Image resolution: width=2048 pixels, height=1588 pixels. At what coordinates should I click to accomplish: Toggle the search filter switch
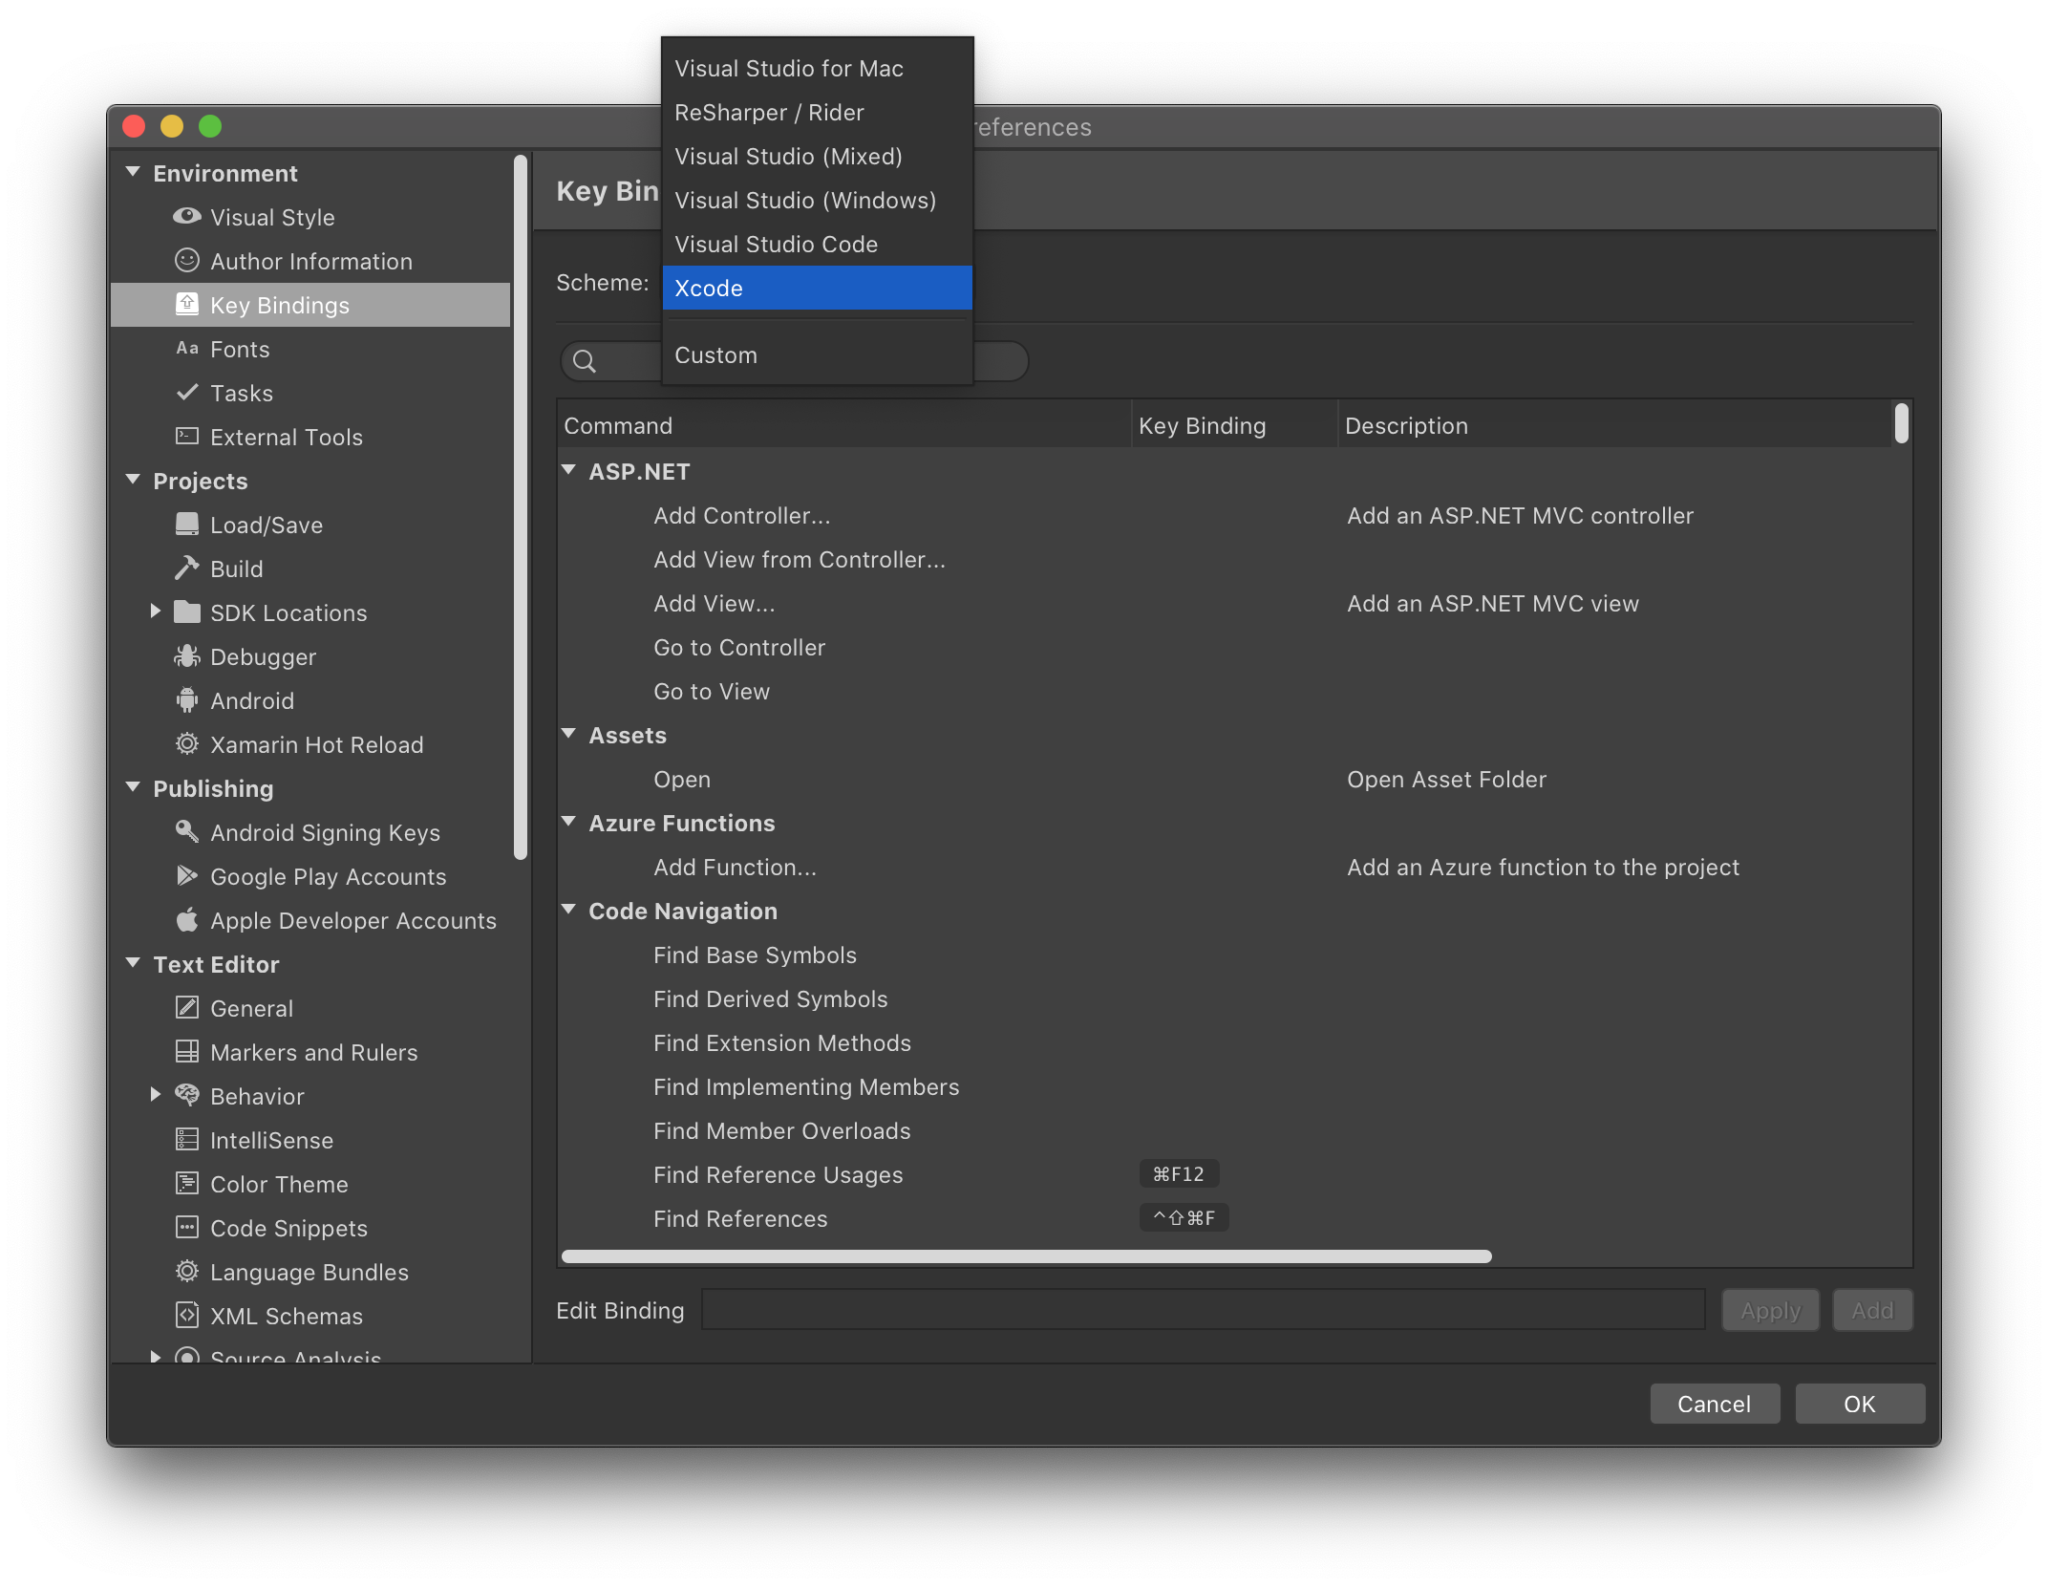click(1001, 361)
